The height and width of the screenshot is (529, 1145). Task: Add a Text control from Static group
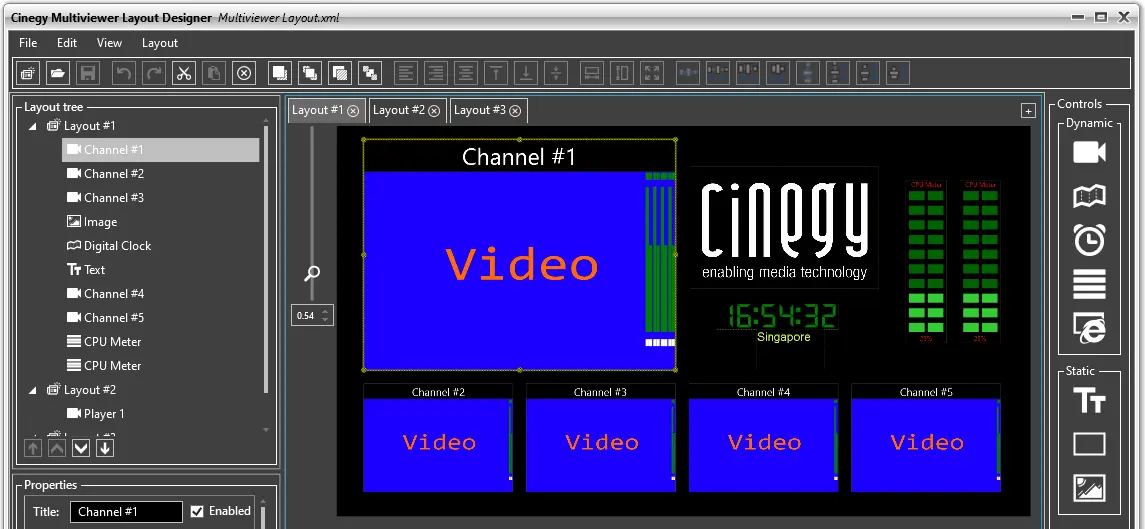pyautogui.click(x=1089, y=400)
